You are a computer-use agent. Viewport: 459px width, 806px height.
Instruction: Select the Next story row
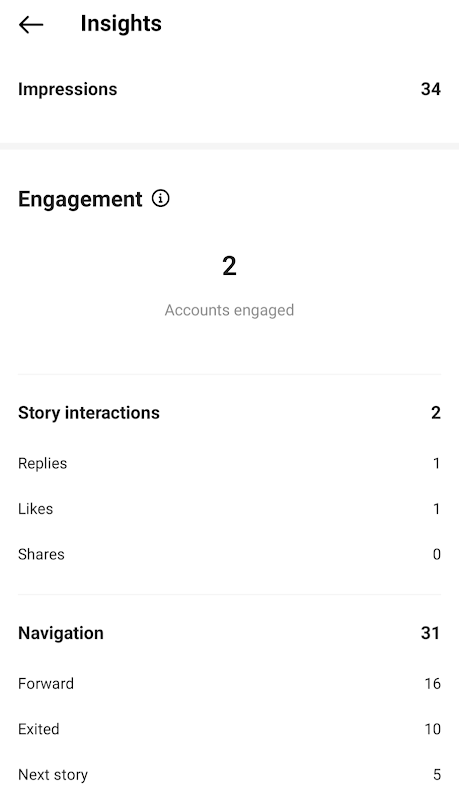(229, 775)
